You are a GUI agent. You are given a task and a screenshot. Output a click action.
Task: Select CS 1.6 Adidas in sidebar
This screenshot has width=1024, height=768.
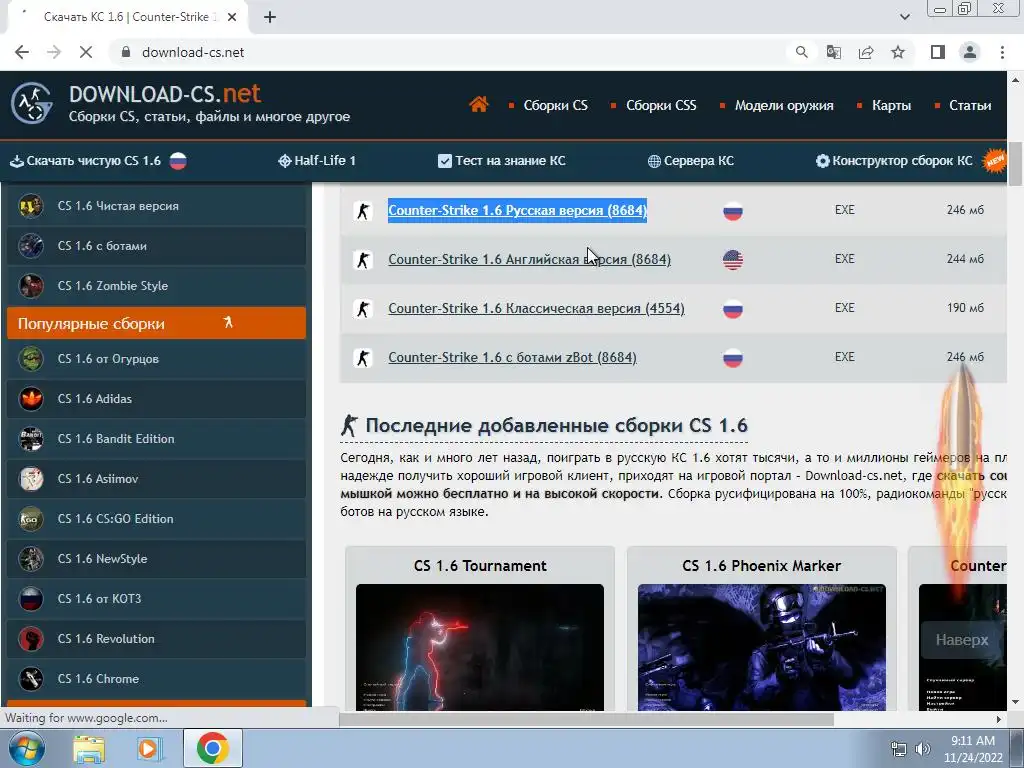[156, 398]
